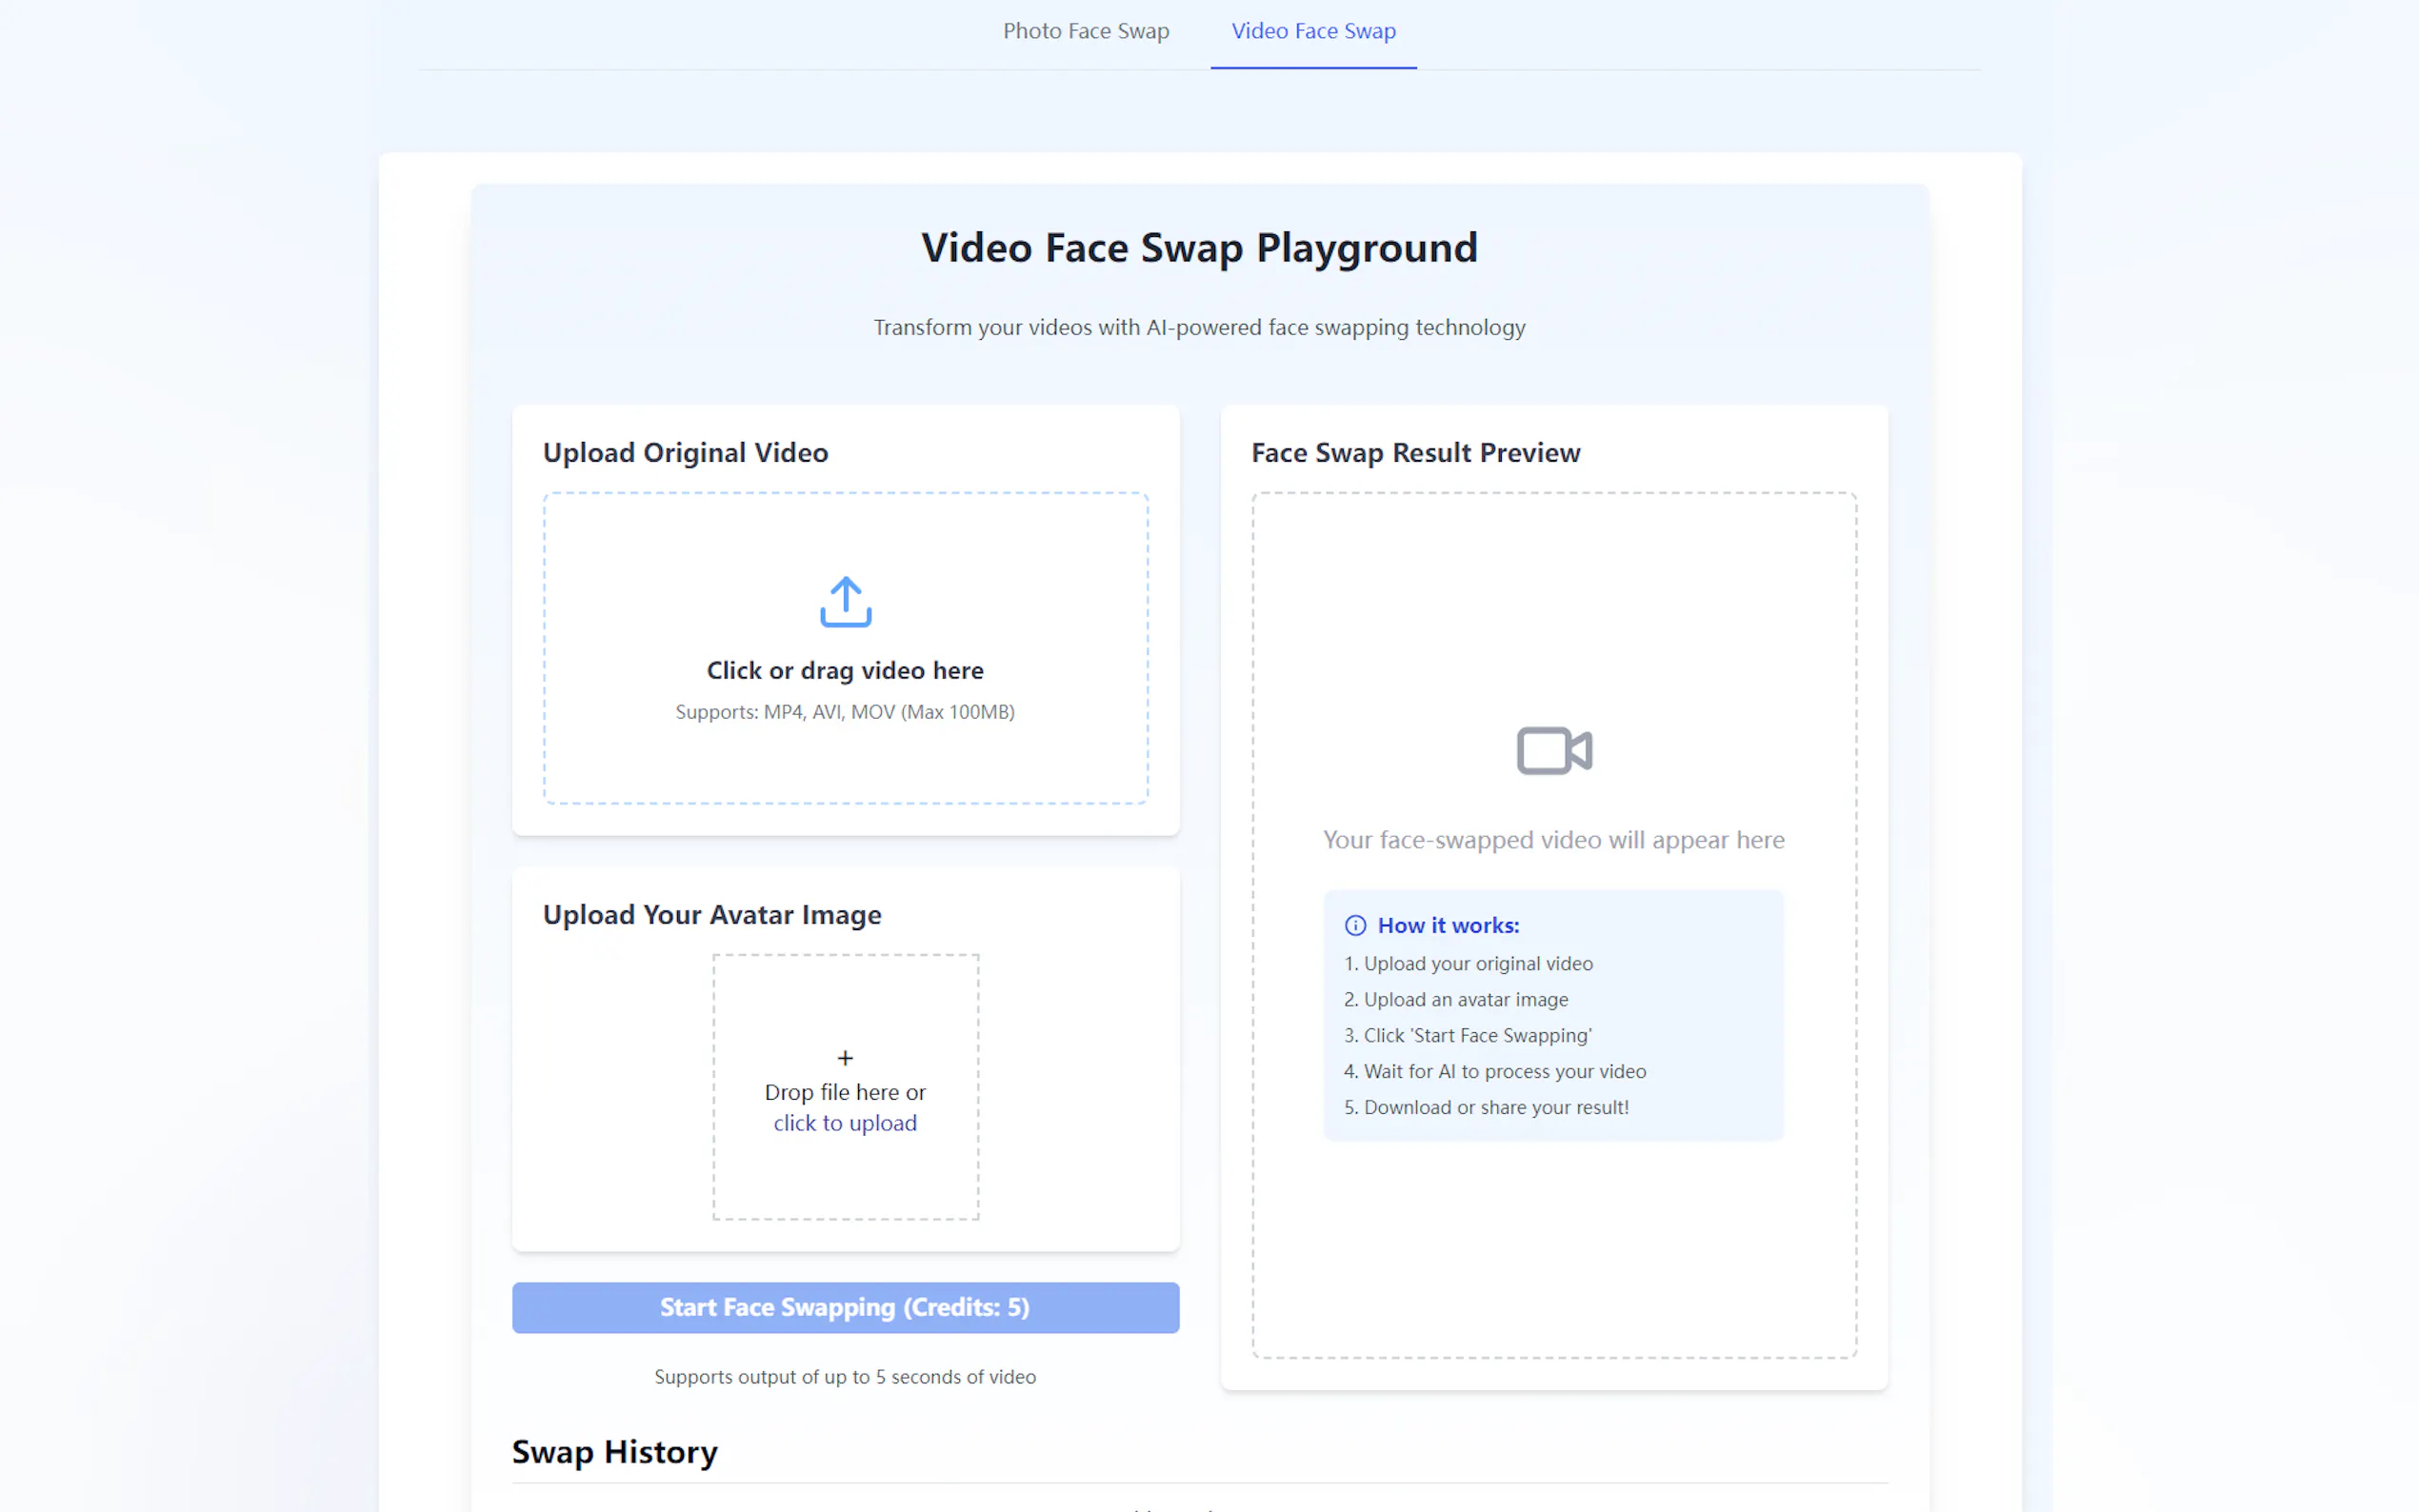Click 'Click or drag video here' text

click(845, 670)
